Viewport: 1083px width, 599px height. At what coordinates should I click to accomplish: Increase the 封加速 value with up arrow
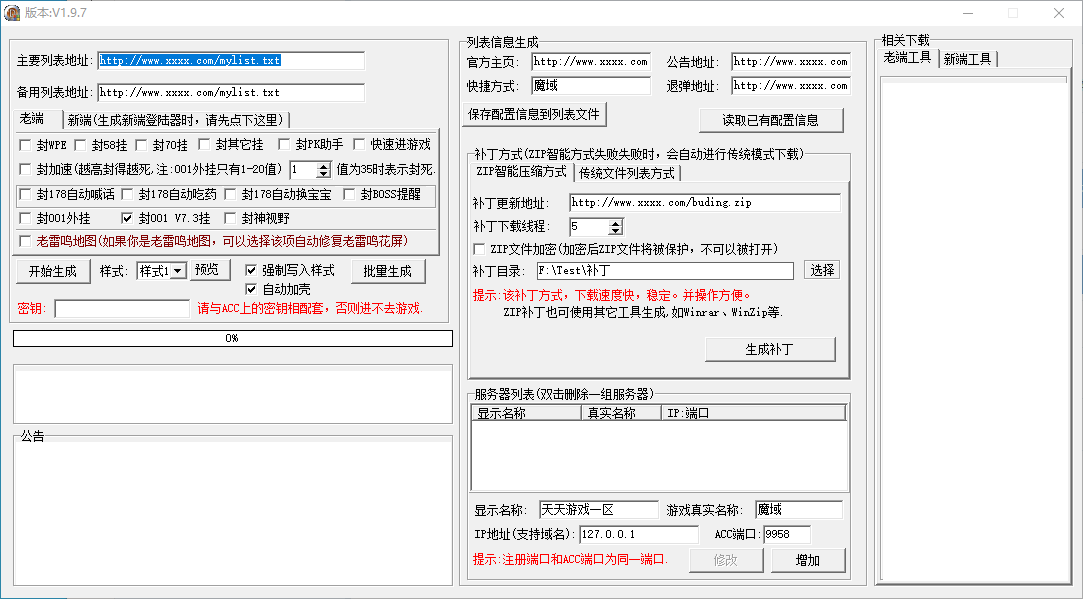click(323, 166)
